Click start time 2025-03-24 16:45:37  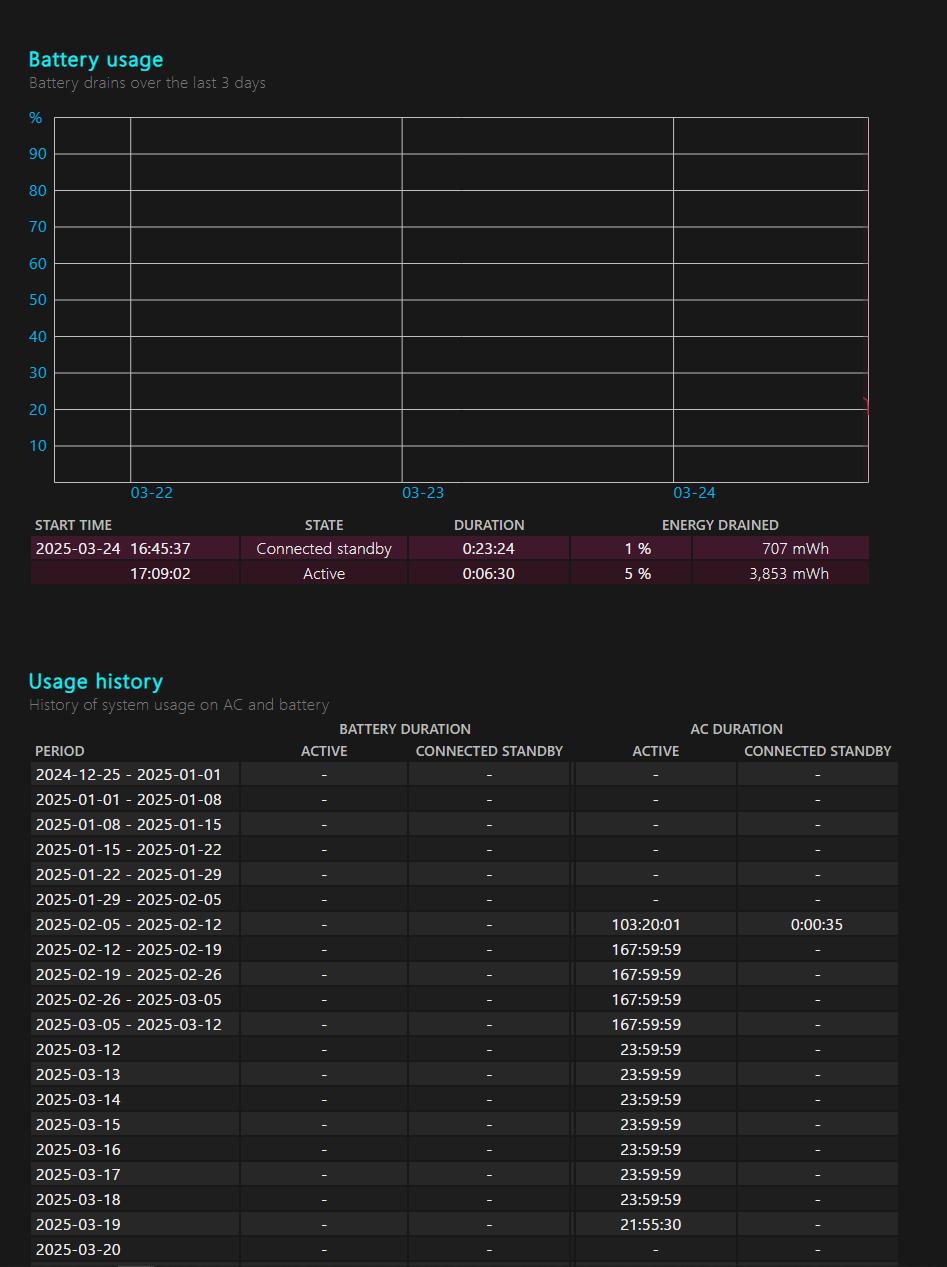pos(113,549)
